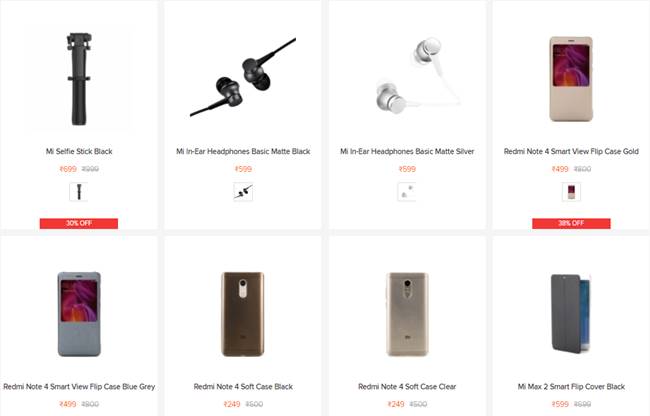Open the Mi Selfie Stick Black product image
Screen dimensions: 650x416
click(79, 79)
